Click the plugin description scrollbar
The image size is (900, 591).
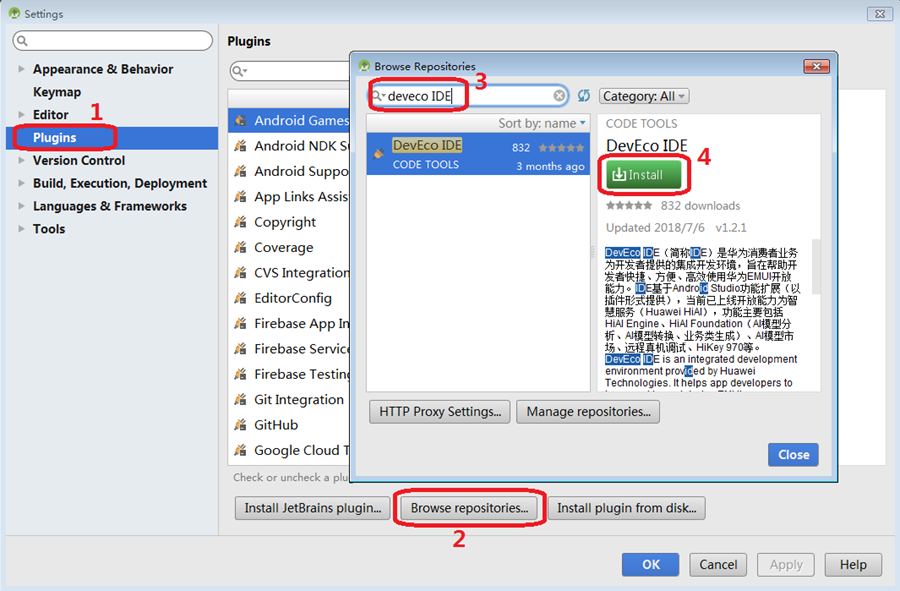click(816, 267)
